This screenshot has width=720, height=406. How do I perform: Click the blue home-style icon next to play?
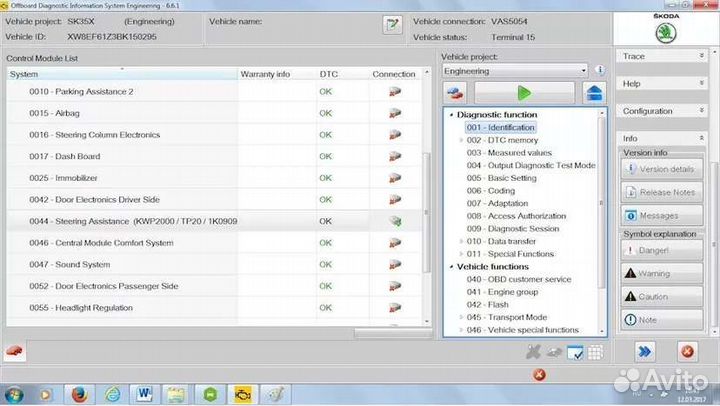(x=594, y=93)
